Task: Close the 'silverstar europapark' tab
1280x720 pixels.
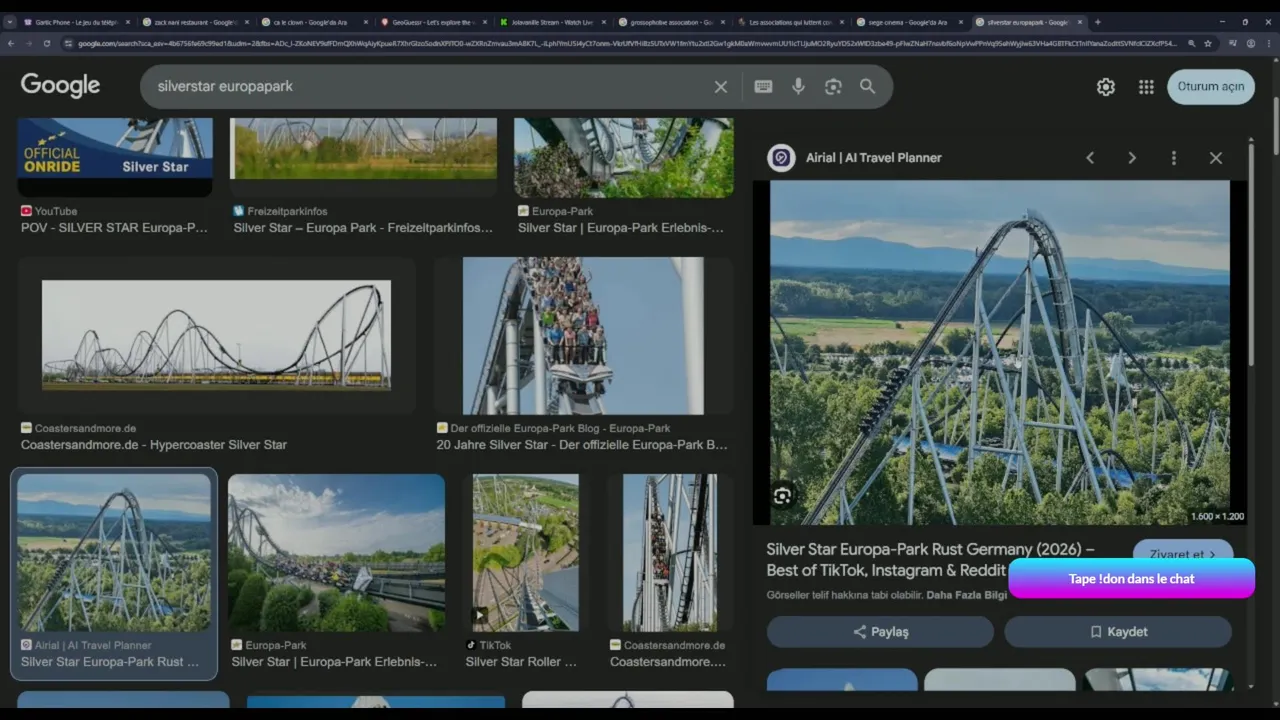Action: tap(1079, 22)
